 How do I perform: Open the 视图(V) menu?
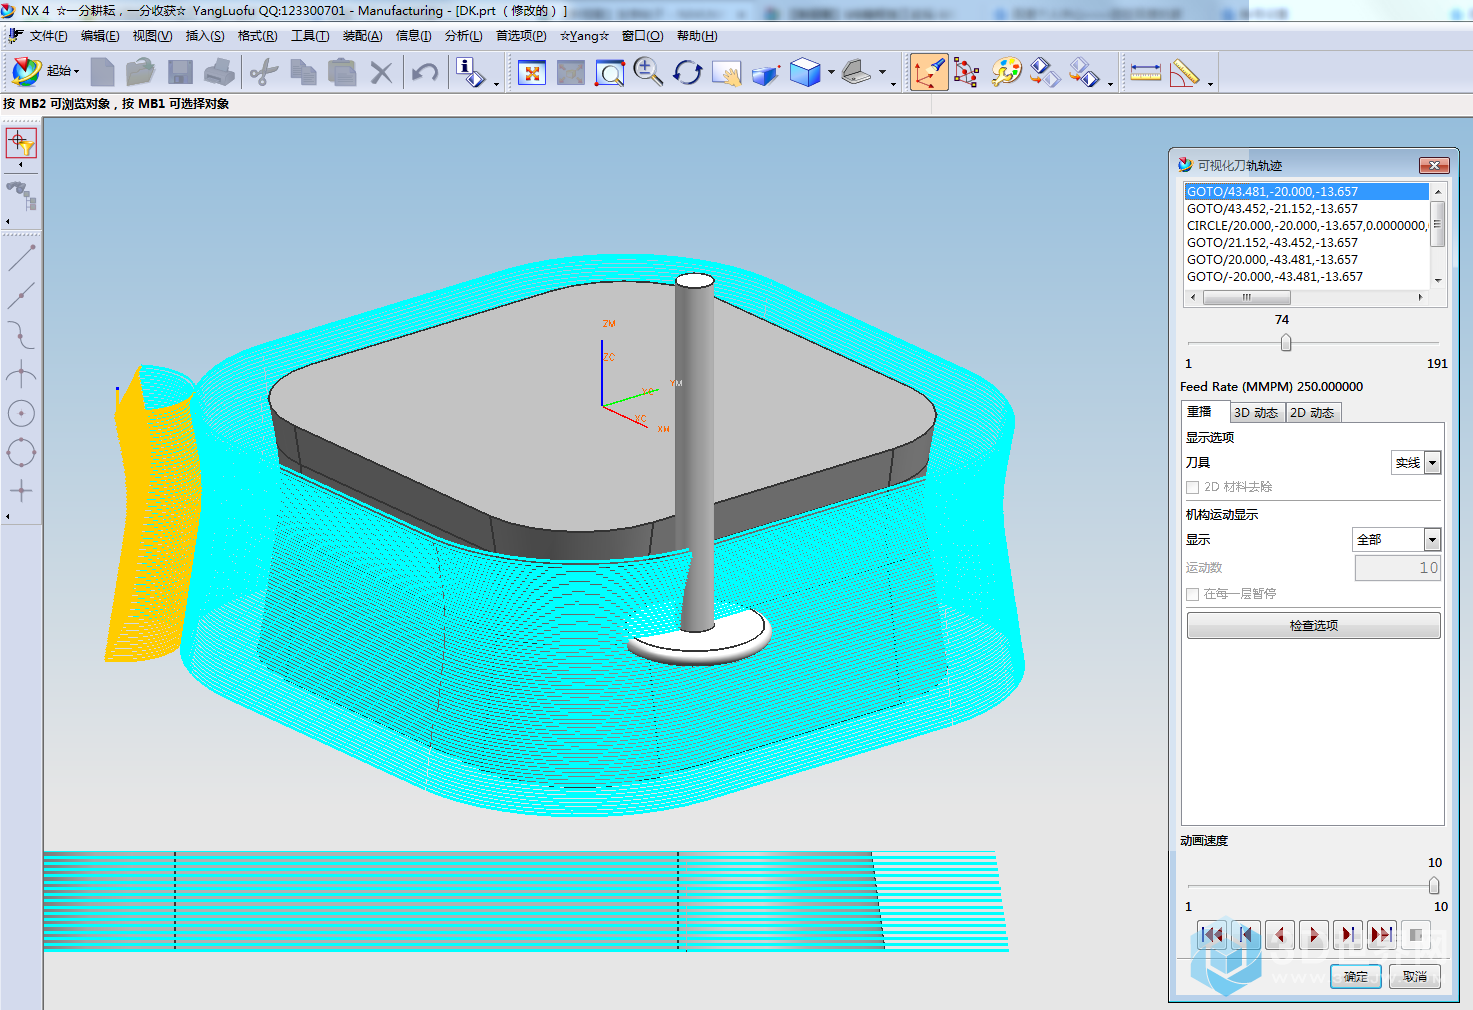coord(152,36)
